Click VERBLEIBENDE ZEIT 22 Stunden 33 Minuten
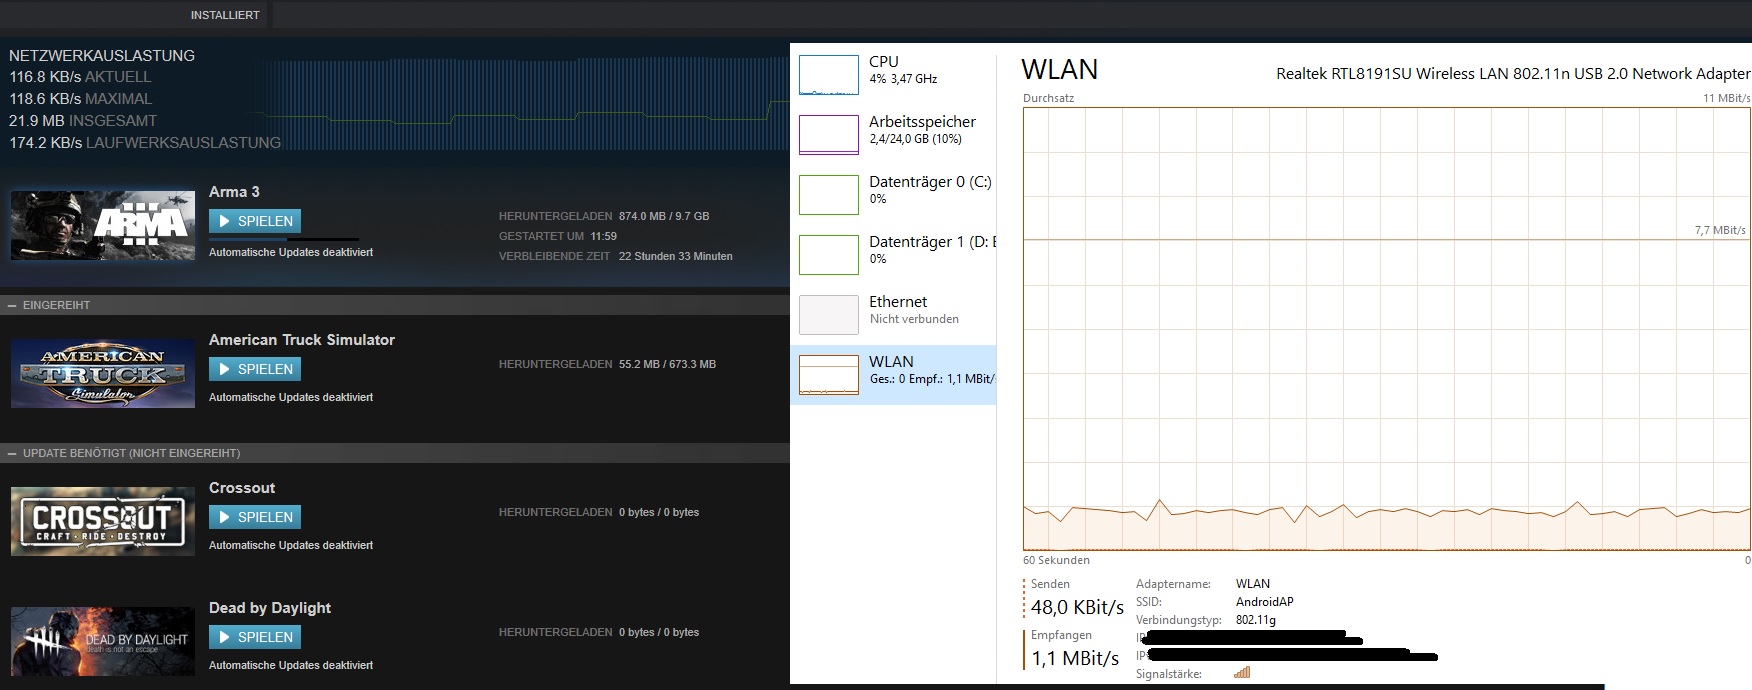1752x690 pixels. (x=616, y=257)
